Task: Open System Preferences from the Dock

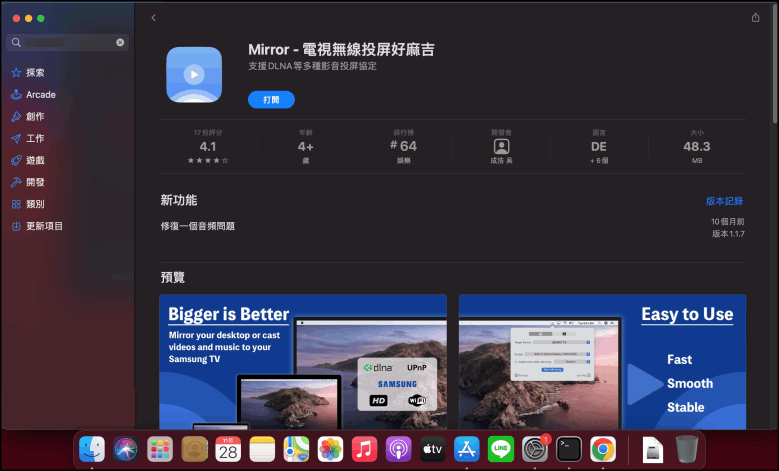Action: [x=535, y=449]
